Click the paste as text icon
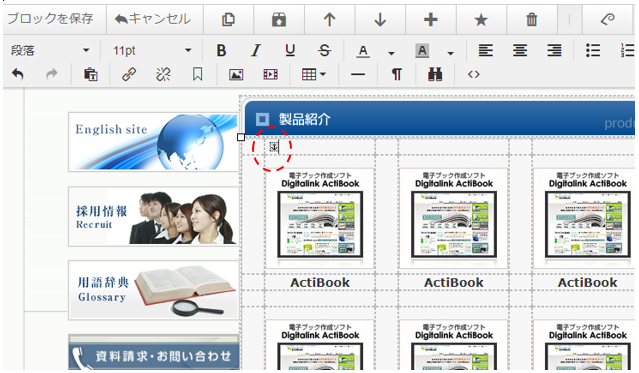 pos(90,74)
